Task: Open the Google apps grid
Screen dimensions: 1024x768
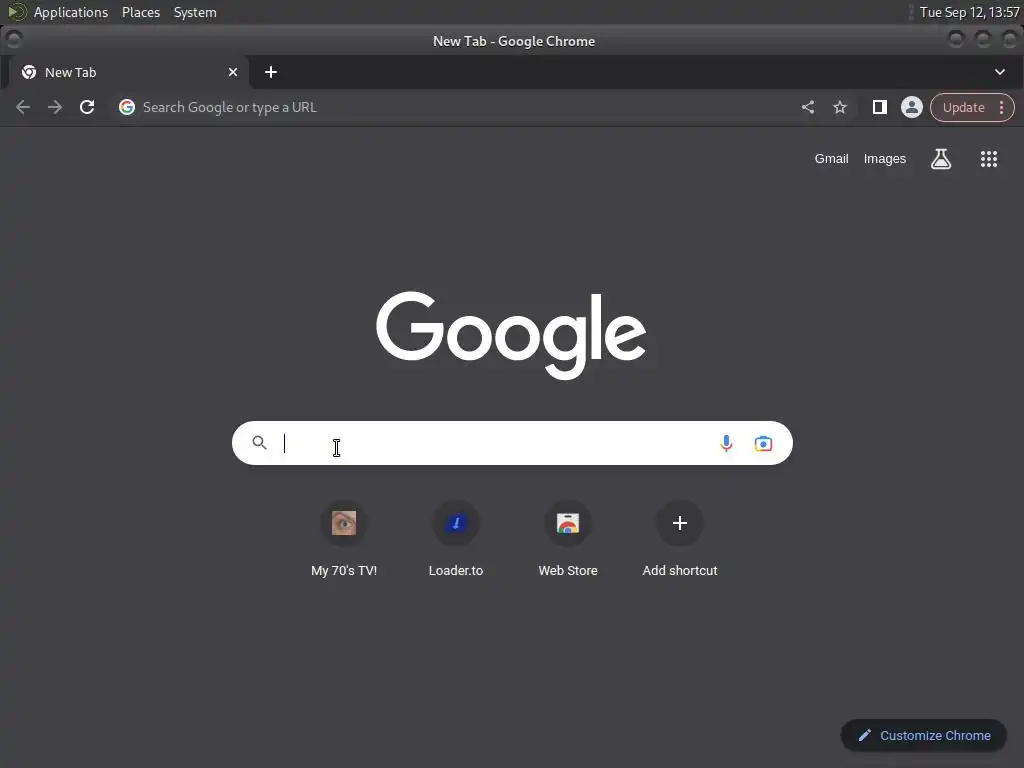Action: pyautogui.click(x=989, y=159)
